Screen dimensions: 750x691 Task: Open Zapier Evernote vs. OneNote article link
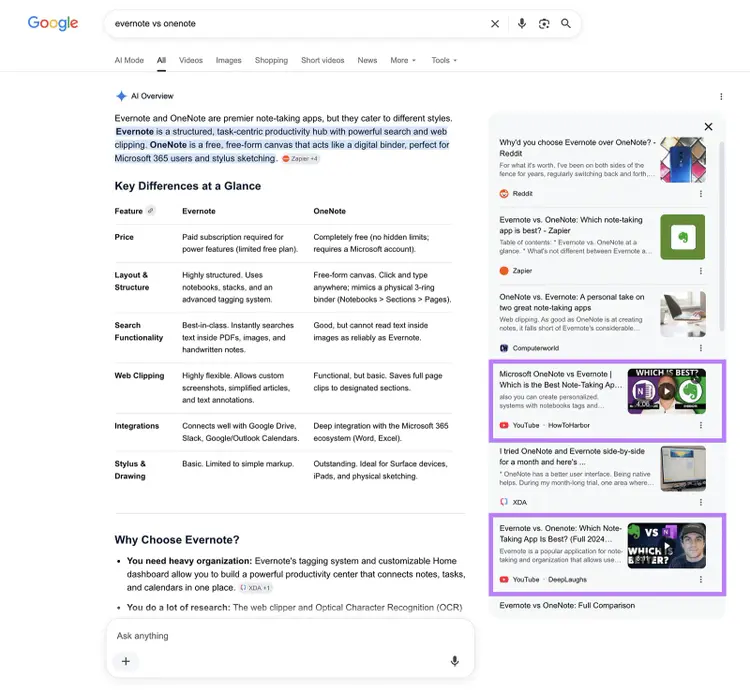571,225
